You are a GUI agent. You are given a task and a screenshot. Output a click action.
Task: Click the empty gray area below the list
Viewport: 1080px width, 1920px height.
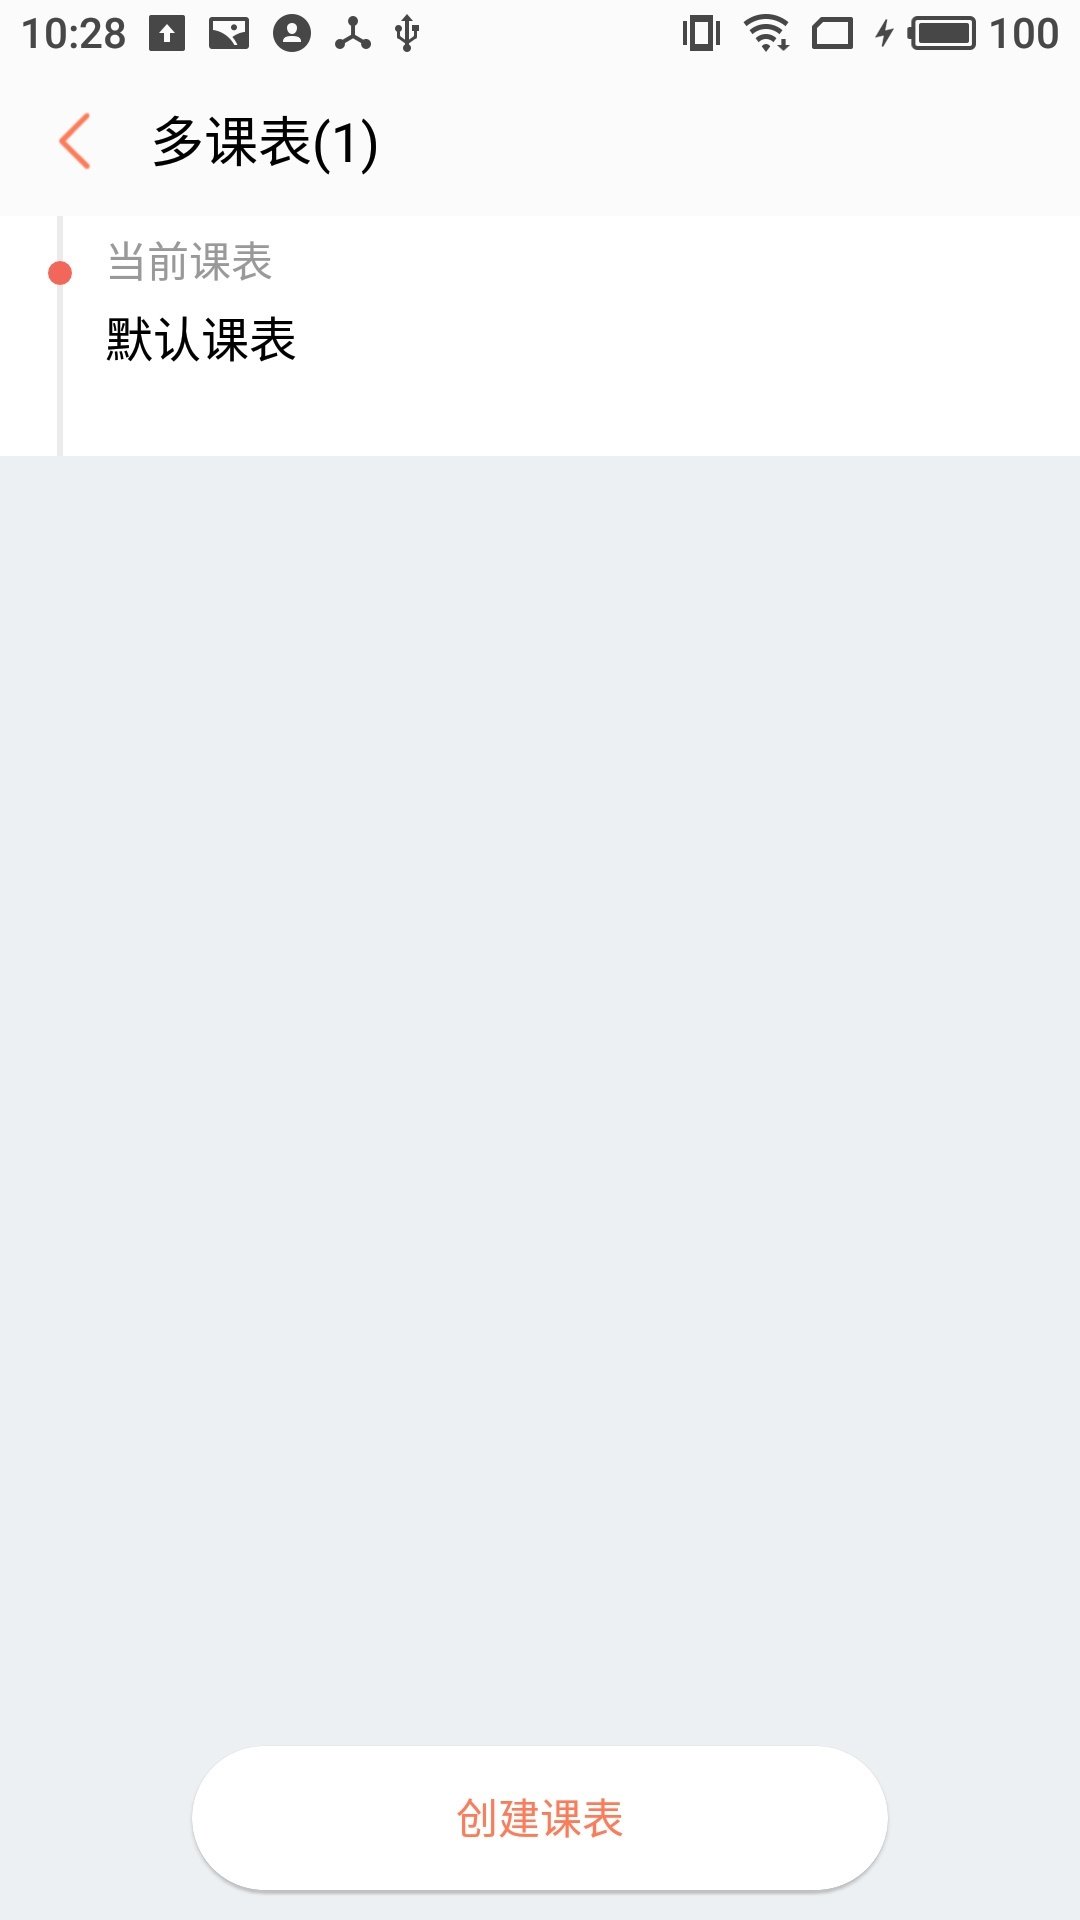coord(540,1100)
